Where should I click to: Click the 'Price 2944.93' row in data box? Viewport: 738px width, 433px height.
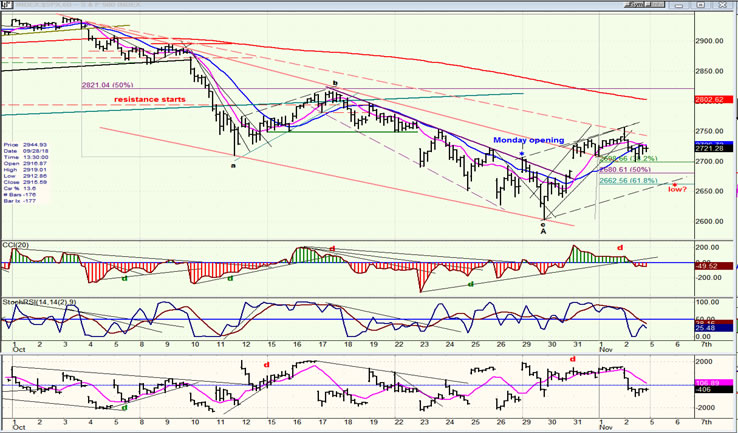(23, 144)
